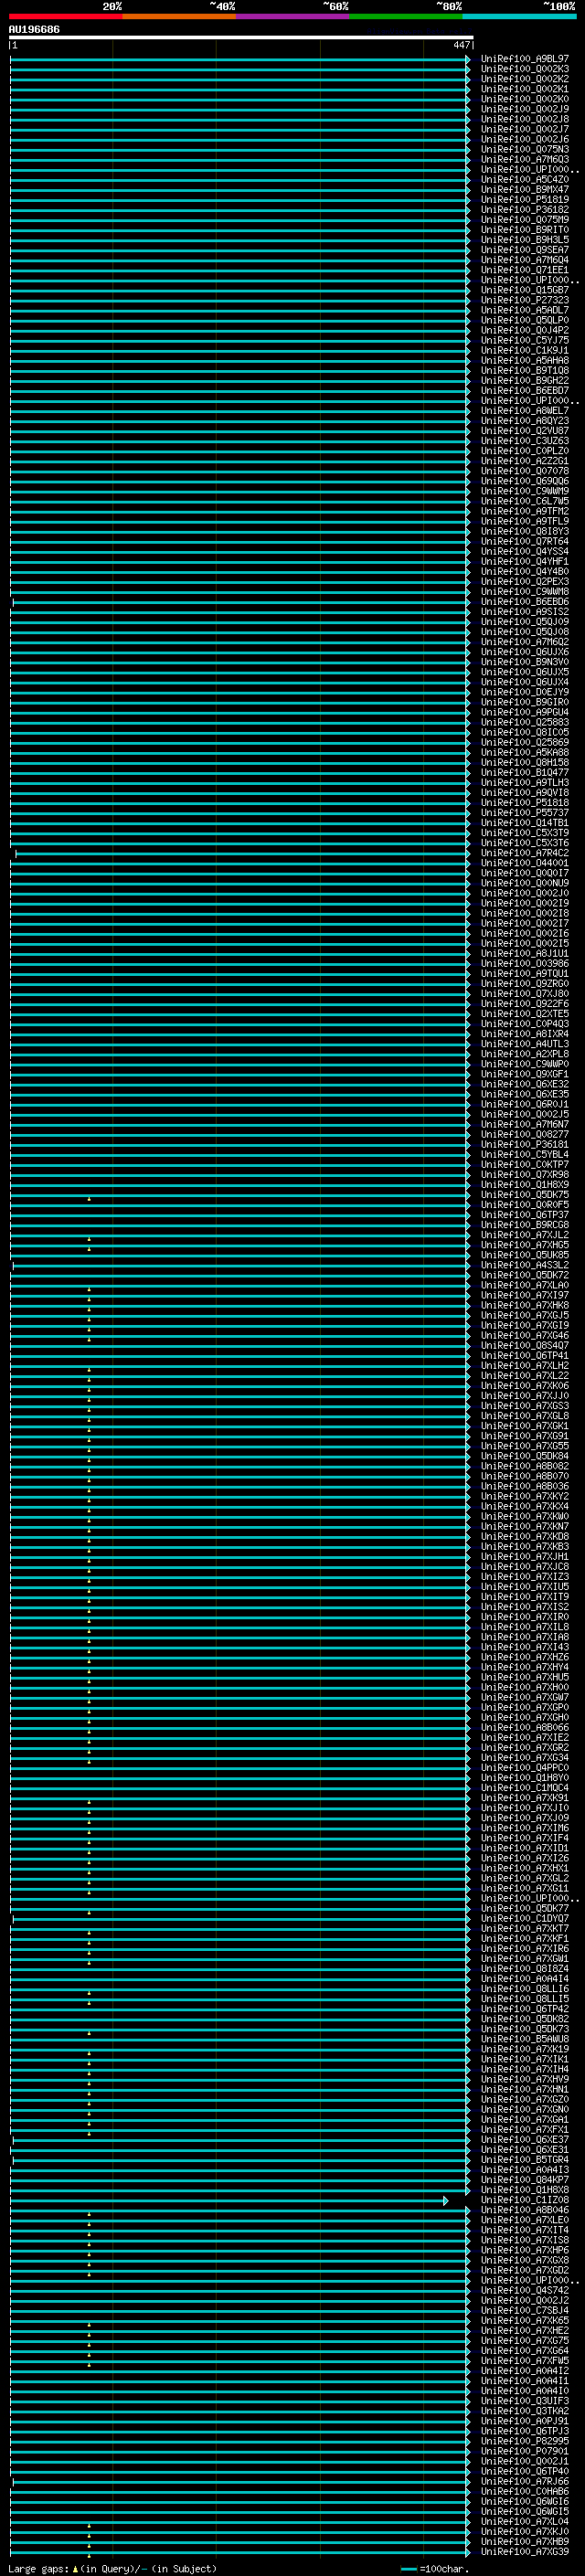Screen dimensions: 585x2576
Task: Select the label UniRef100_A0PJ91
Action: tap(525, 2421)
